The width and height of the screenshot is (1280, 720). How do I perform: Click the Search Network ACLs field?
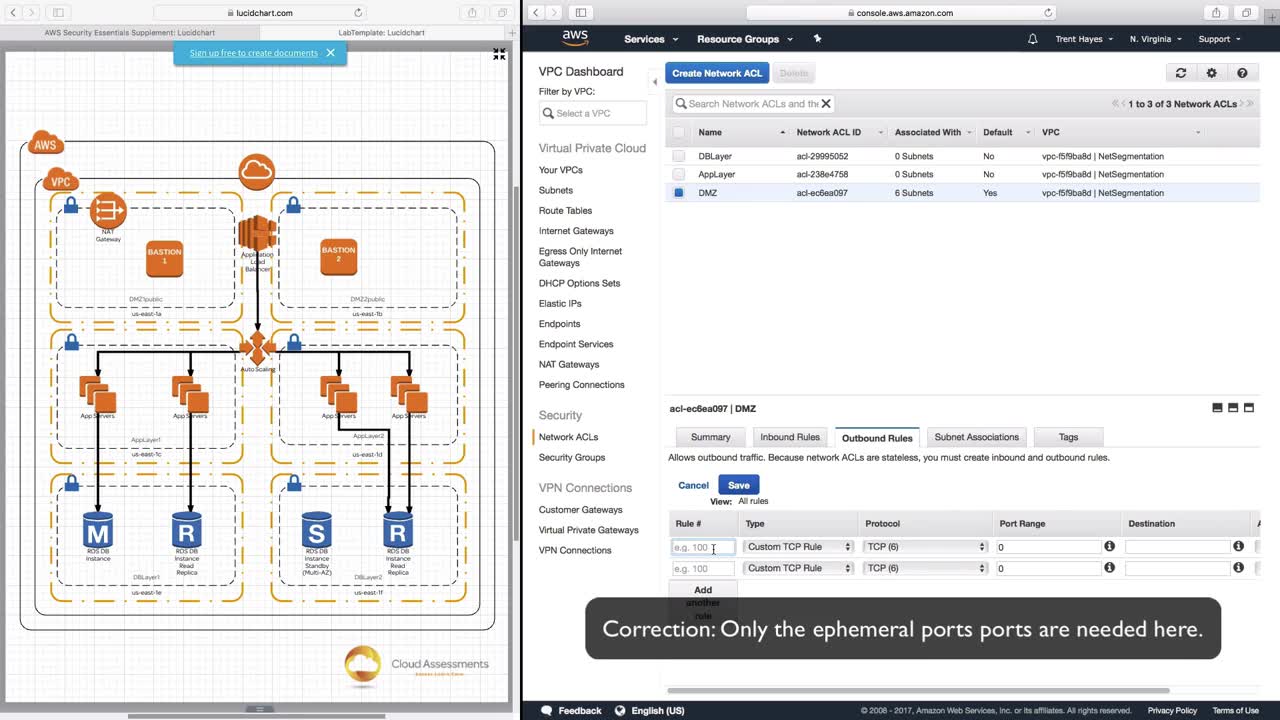752,103
